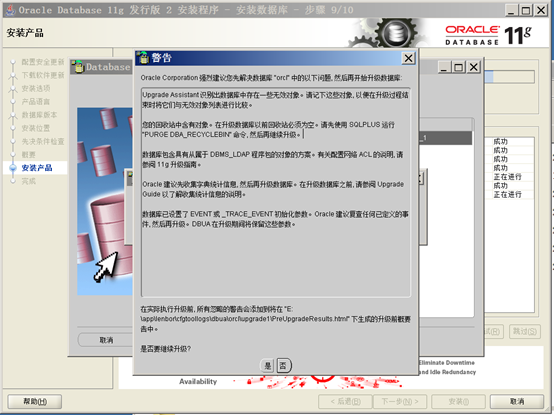The width and height of the screenshot is (554, 415).
Task: Select the 完成 step in sidebar
Action: (29, 181)
